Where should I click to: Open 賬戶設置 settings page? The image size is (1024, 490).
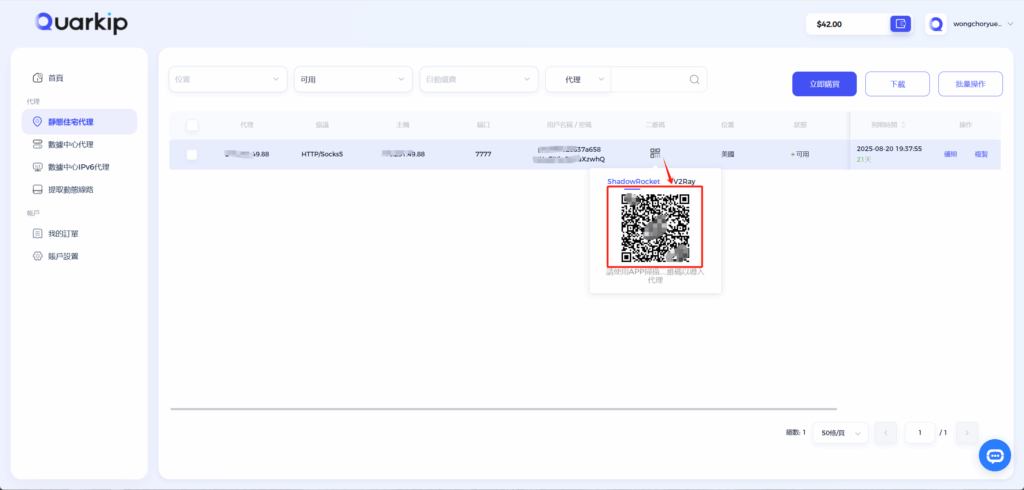point(63,256)
